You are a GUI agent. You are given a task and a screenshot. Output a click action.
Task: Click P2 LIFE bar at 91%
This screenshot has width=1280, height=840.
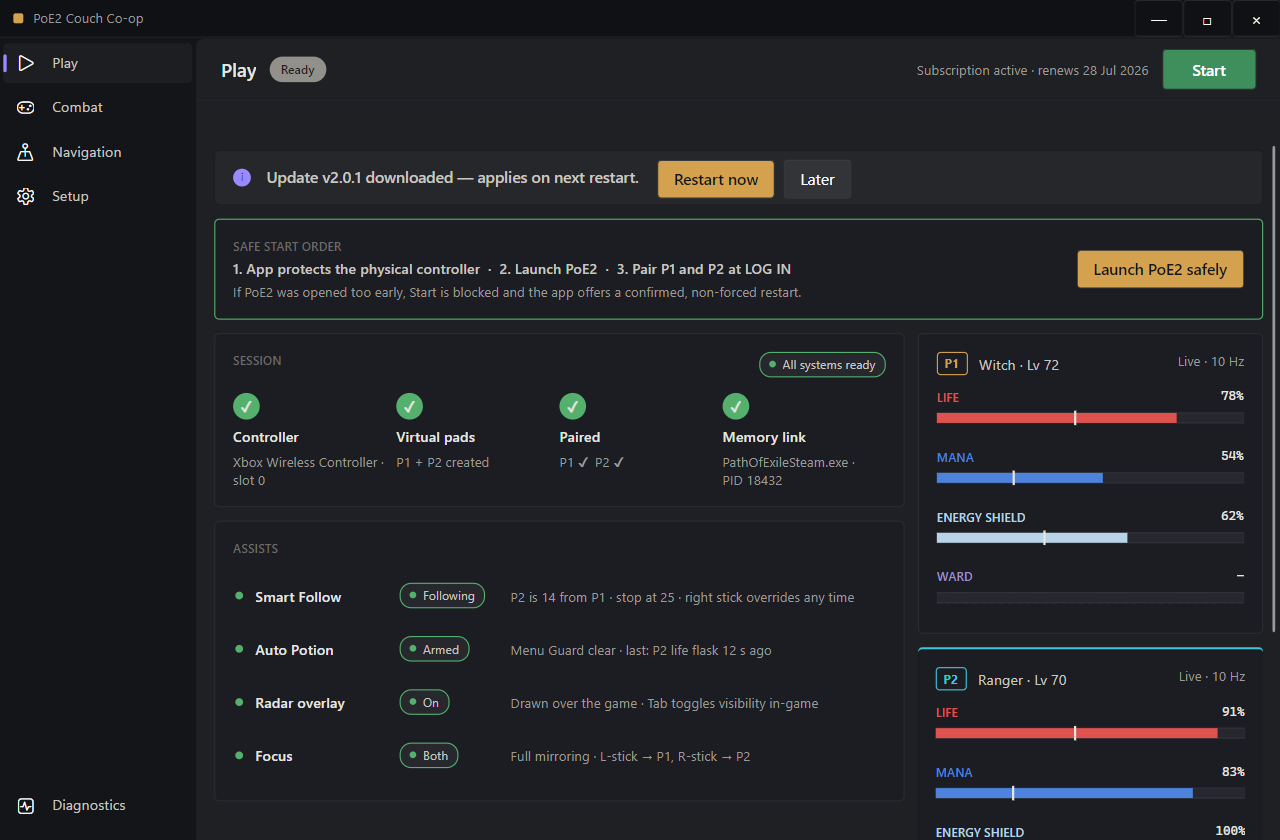(1090, 732)
